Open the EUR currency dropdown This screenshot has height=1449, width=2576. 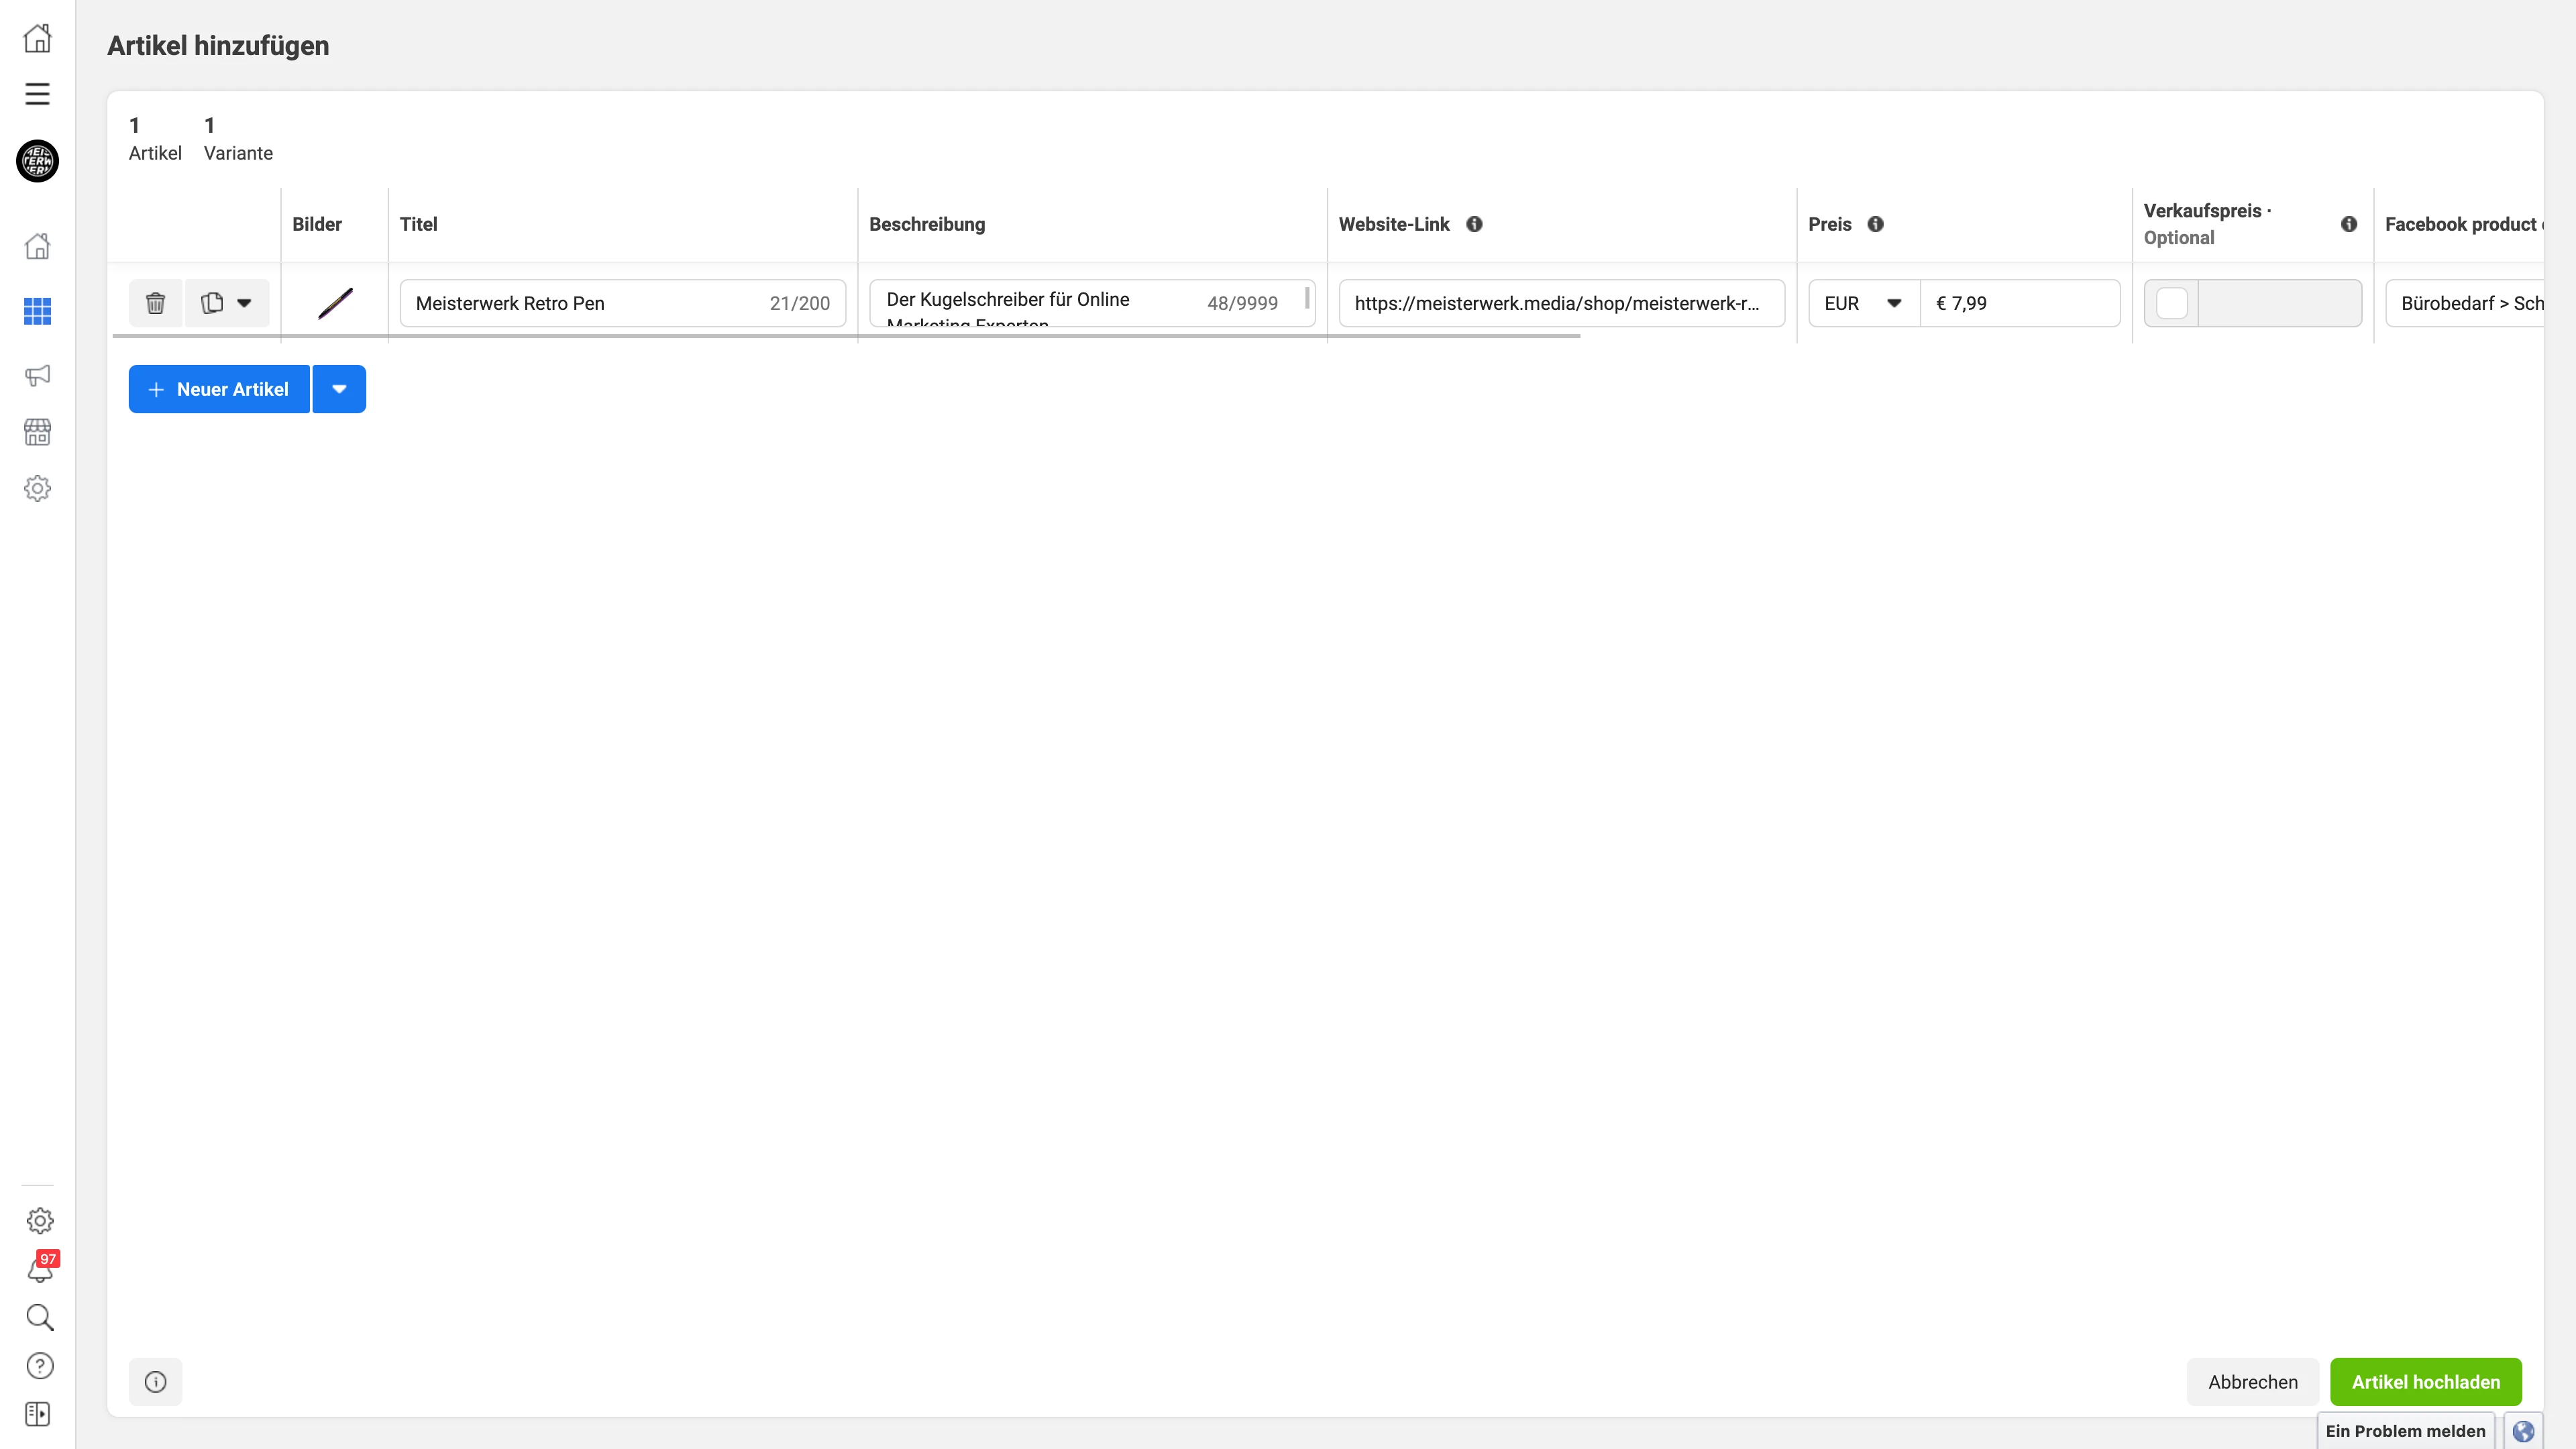[x=1863, y=303]
